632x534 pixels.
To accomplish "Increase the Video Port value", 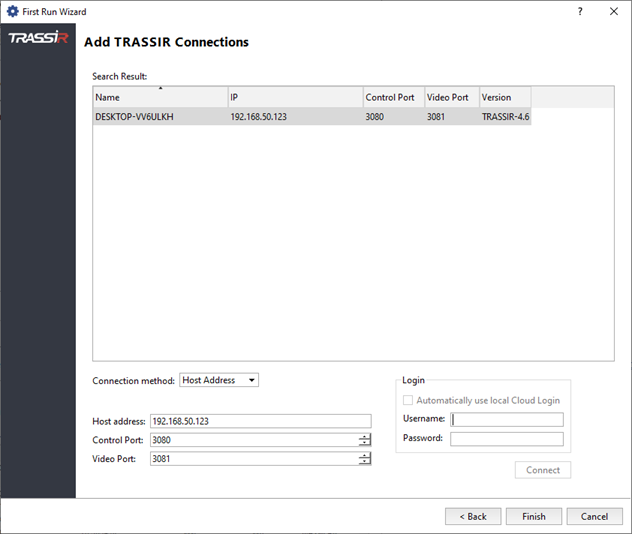I will coord(365,455).
